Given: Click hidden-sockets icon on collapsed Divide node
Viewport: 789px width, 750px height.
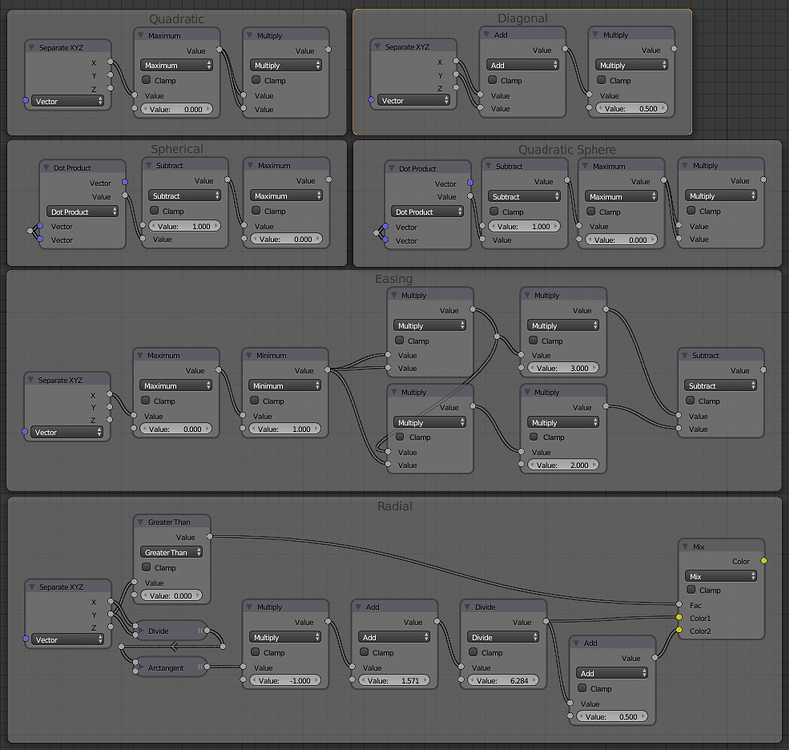Looking at the screenshot, I should tap(200, 631).
